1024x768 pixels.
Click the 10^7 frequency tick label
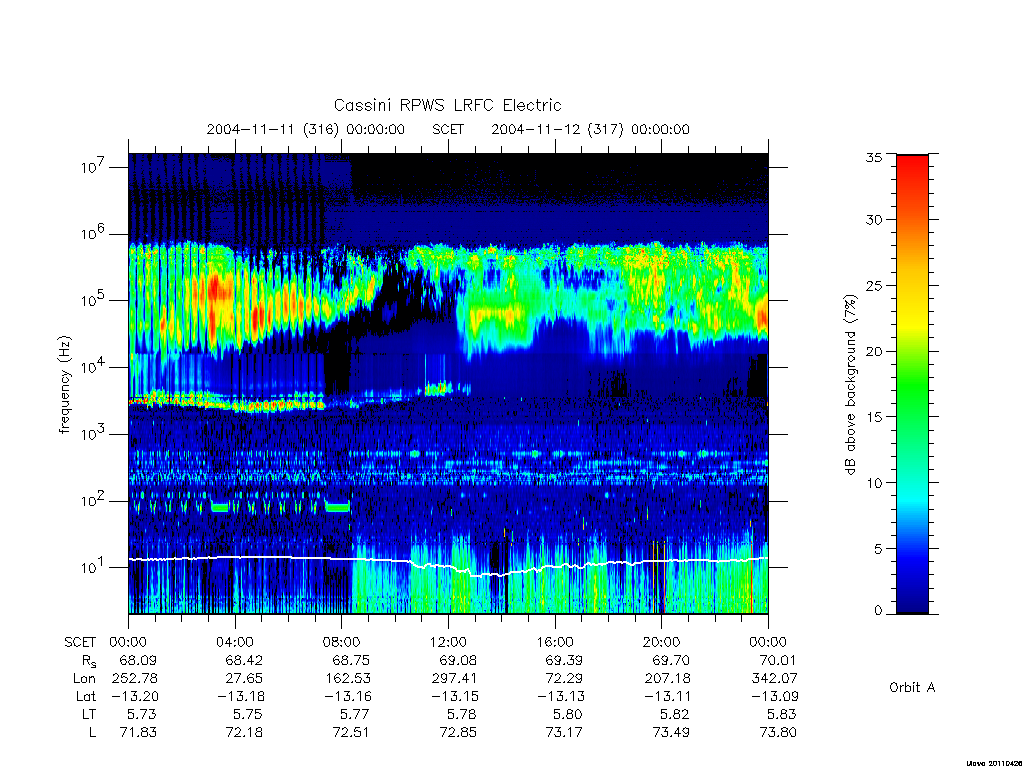93,167
